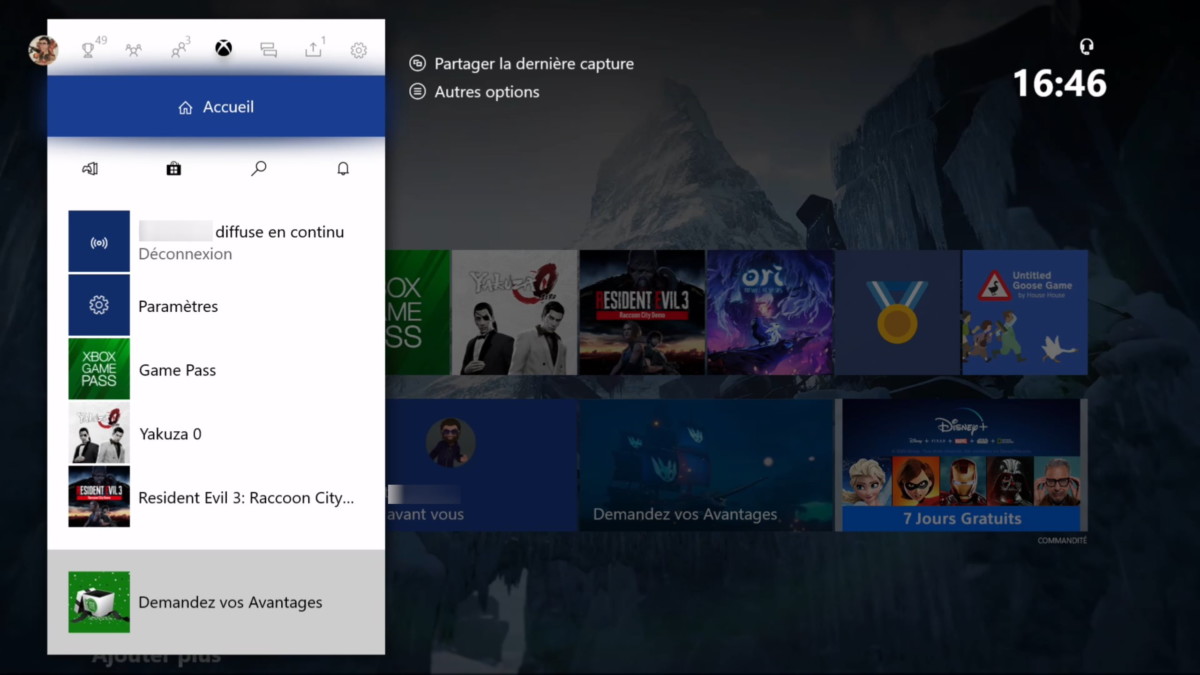Click Ajouter plus behind the guide

pyautogui.click(x=156, y=659)
